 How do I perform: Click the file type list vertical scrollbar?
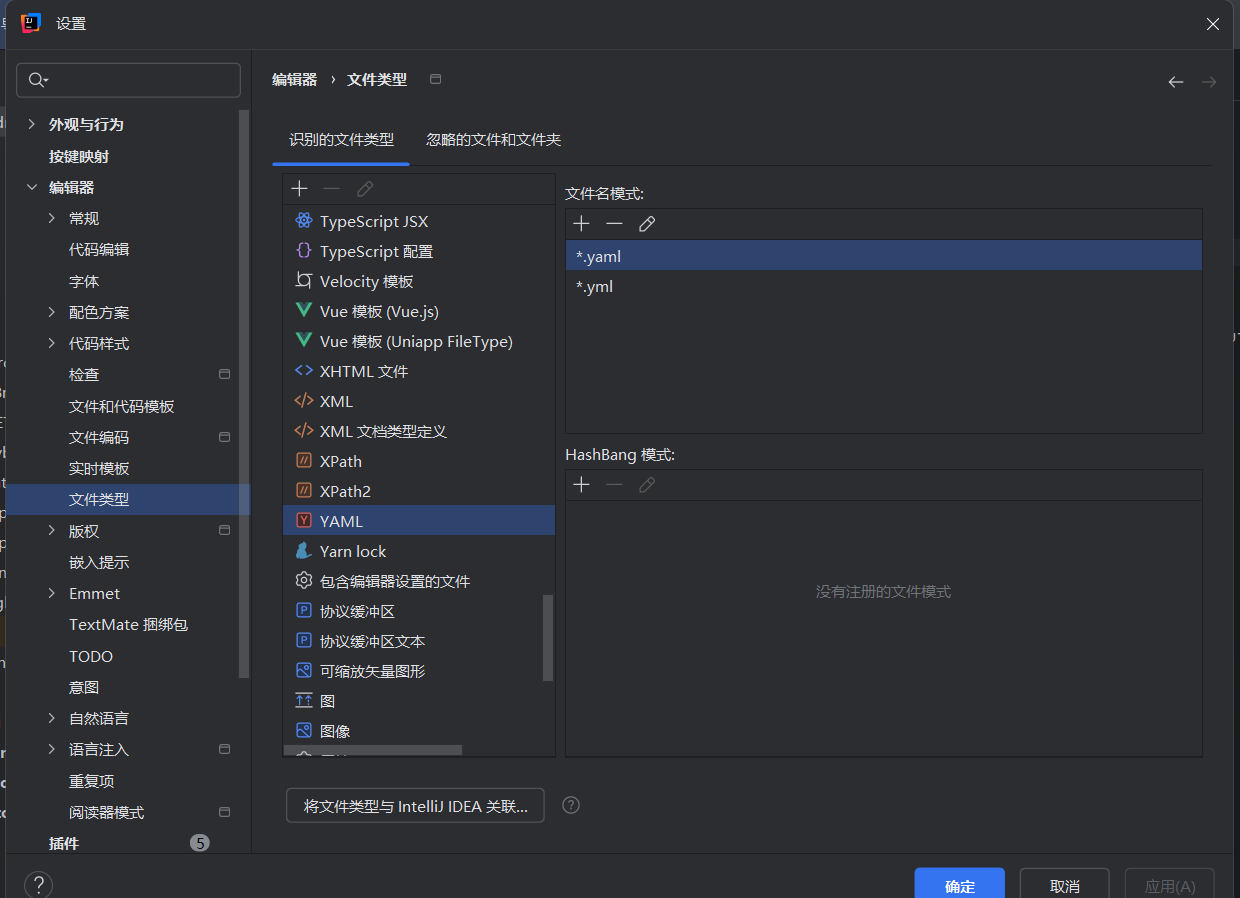coord(547,637)
